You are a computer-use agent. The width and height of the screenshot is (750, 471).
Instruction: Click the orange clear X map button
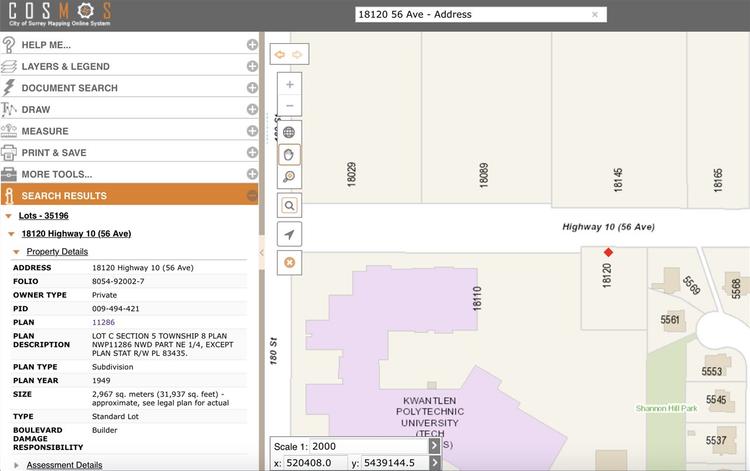289,263
